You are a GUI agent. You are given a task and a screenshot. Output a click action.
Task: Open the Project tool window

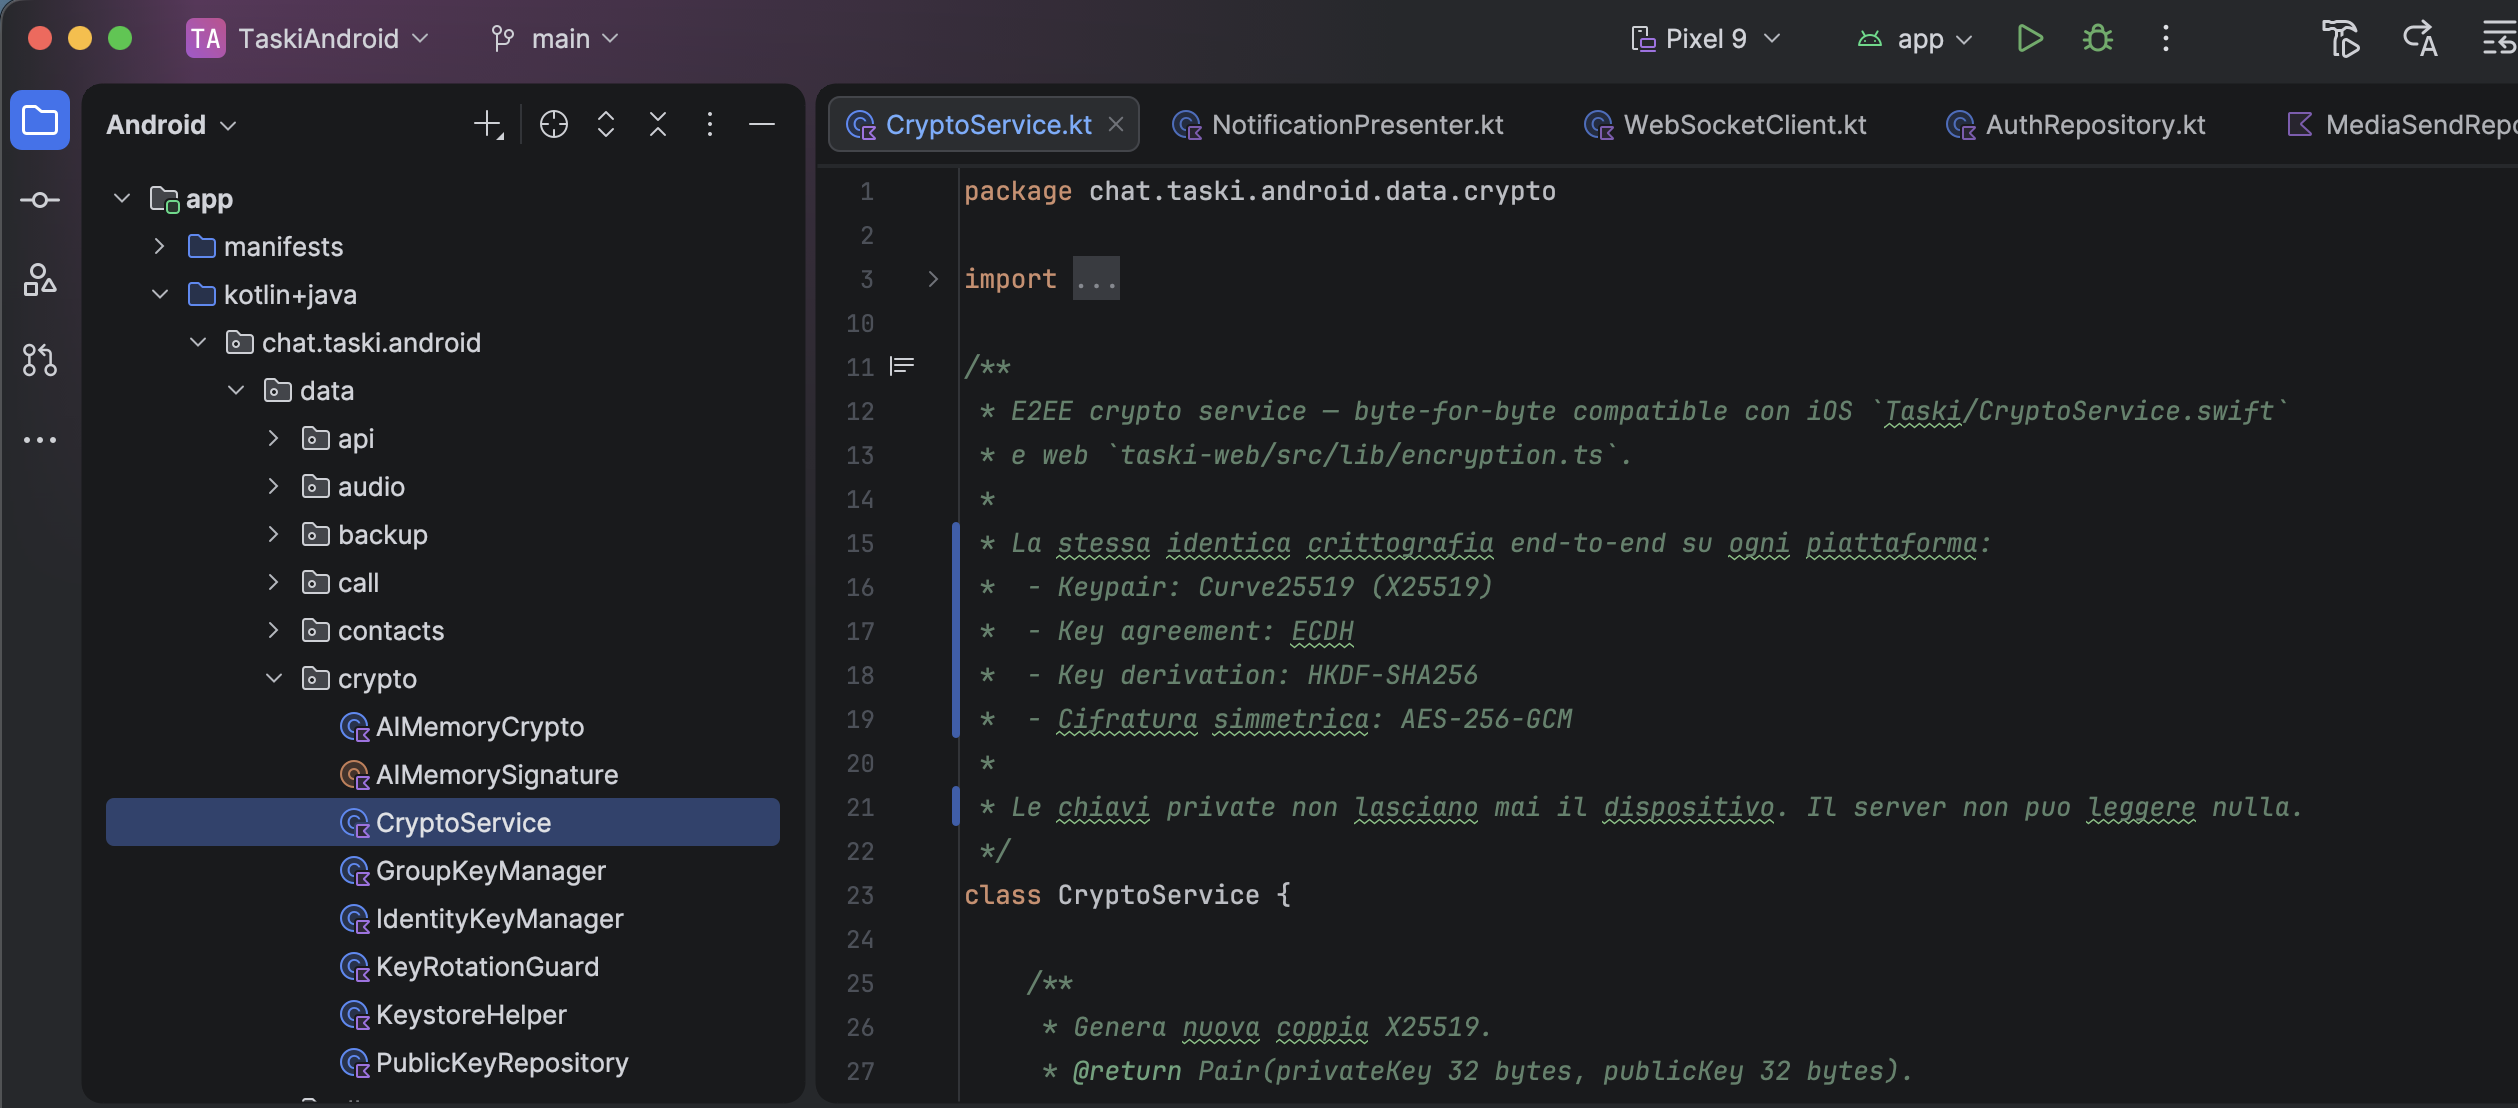(x=40, y=121)
